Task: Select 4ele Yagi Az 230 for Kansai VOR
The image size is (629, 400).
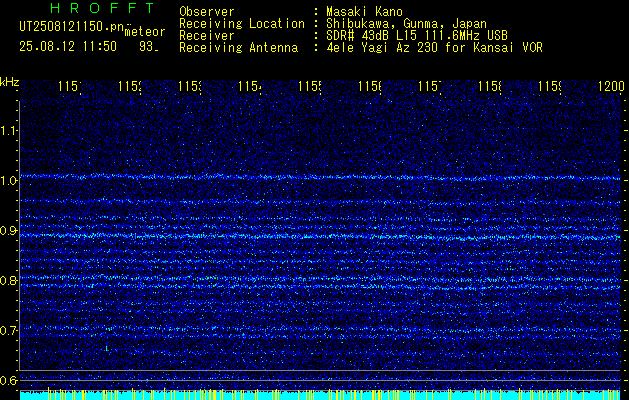Action: point(434,48)
